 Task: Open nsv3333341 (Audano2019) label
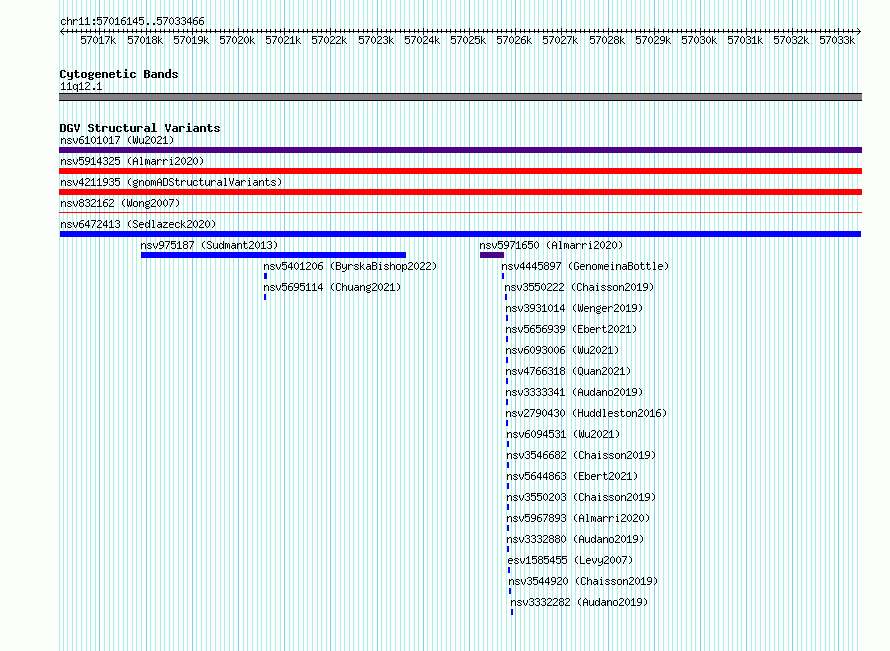pos(574,392)
